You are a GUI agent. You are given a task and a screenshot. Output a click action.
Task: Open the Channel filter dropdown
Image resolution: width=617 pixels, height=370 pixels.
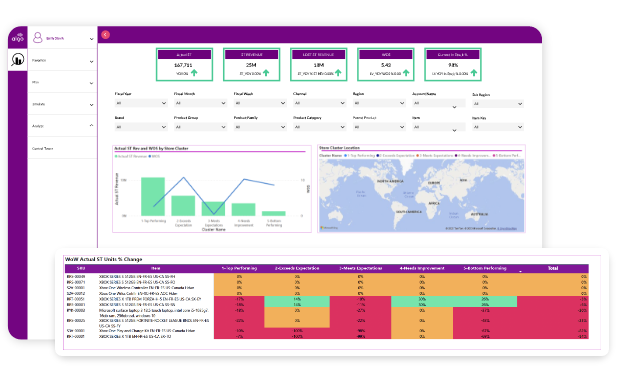tap(320, 103)
